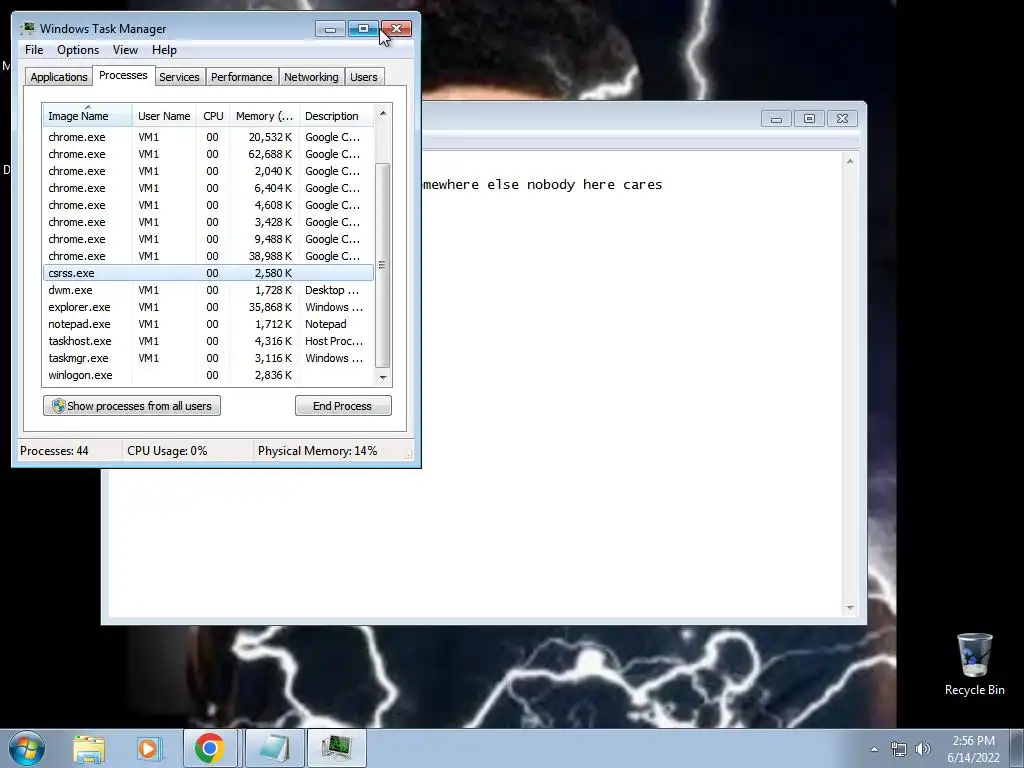Open the Recycle Bin desktop icon
Screen dimensions: 1024x768
point(974,664)
